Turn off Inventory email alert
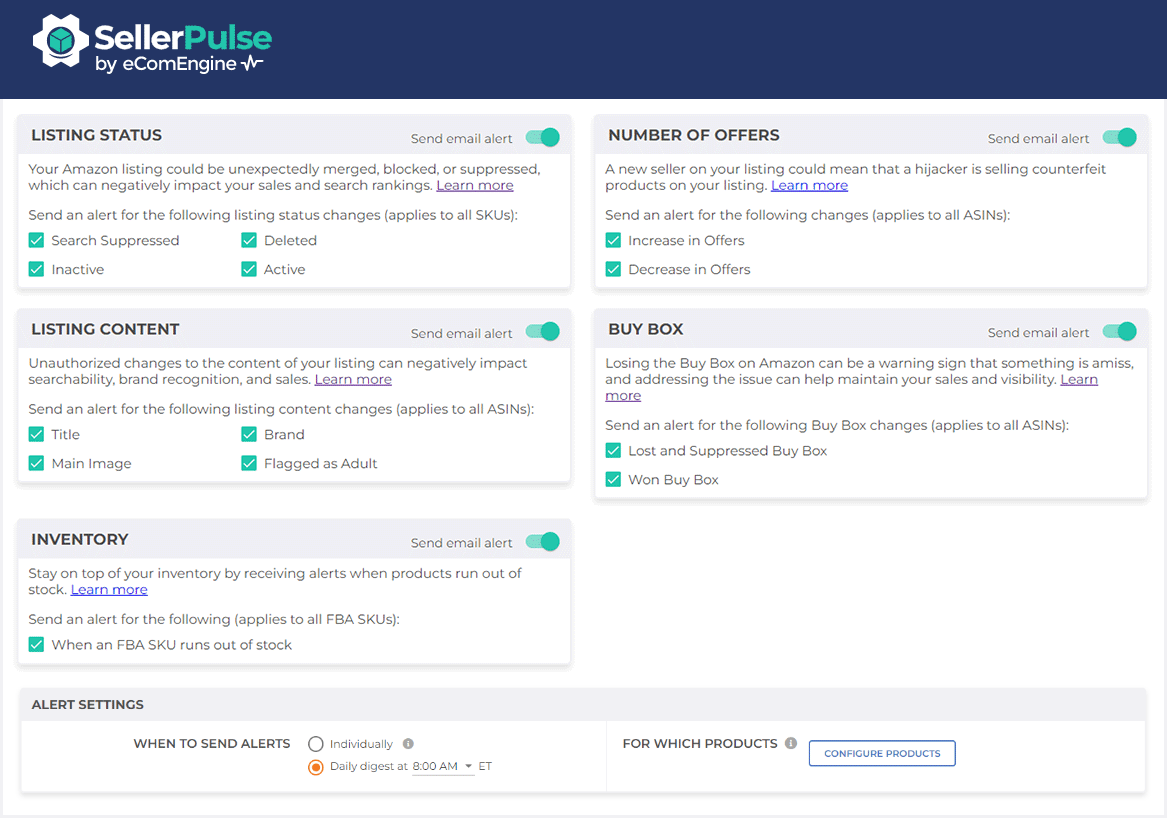1167x818 pixels. click(x=542, y=541)
